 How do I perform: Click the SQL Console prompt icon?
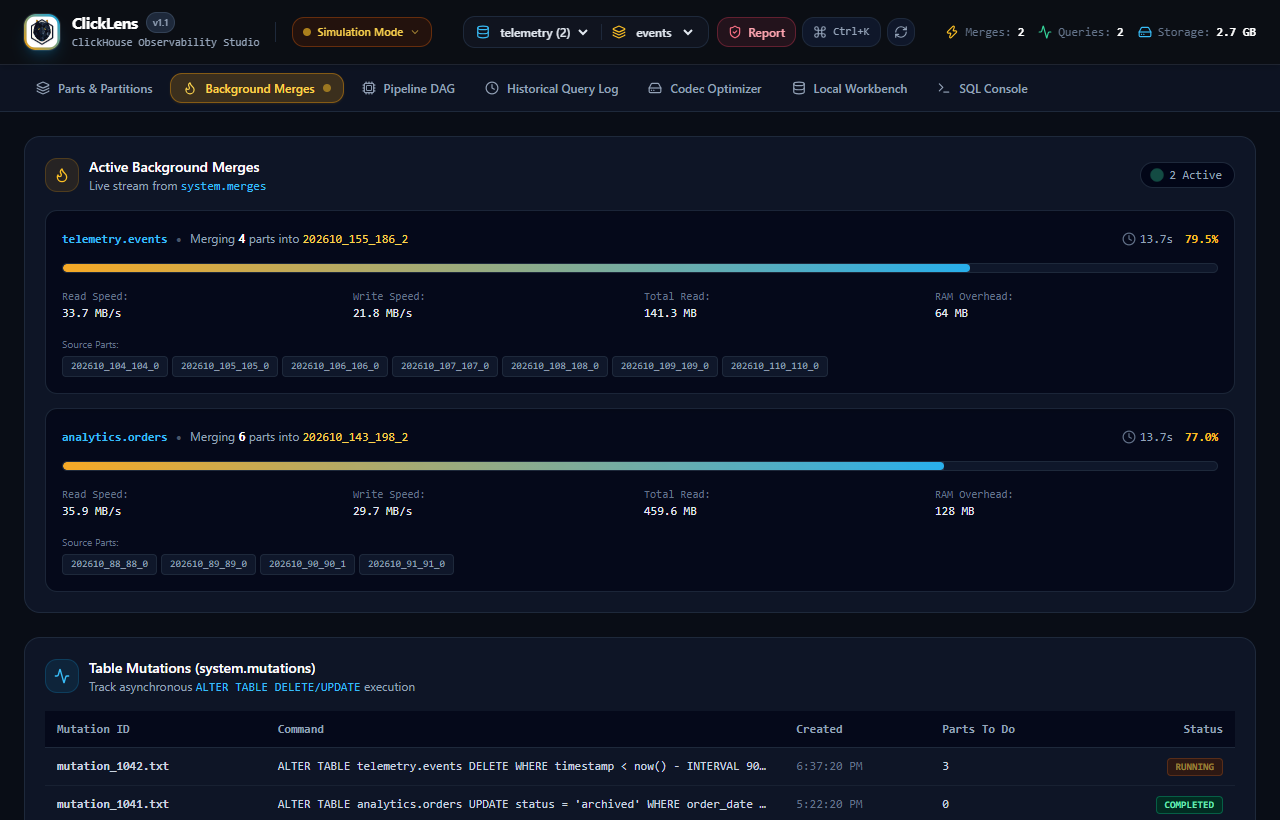point(943,88)
